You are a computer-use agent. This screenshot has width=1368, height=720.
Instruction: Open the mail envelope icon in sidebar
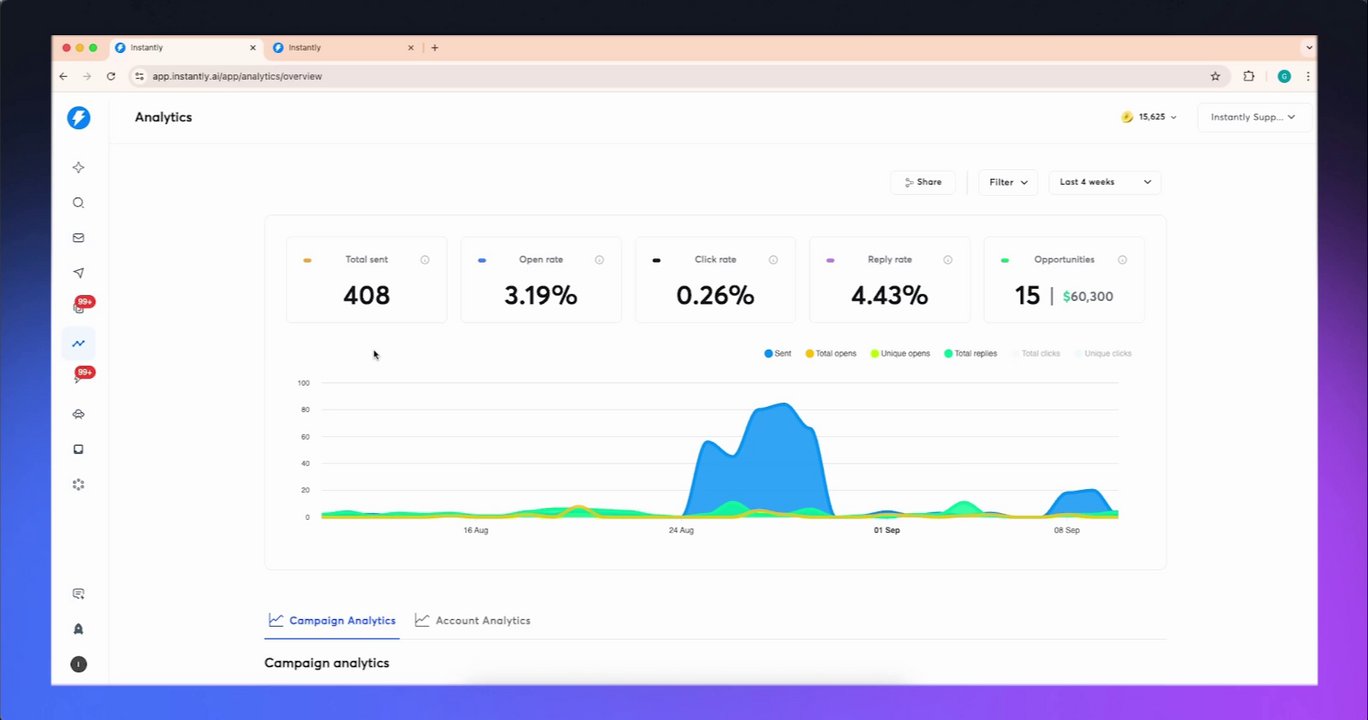[78, 238]
